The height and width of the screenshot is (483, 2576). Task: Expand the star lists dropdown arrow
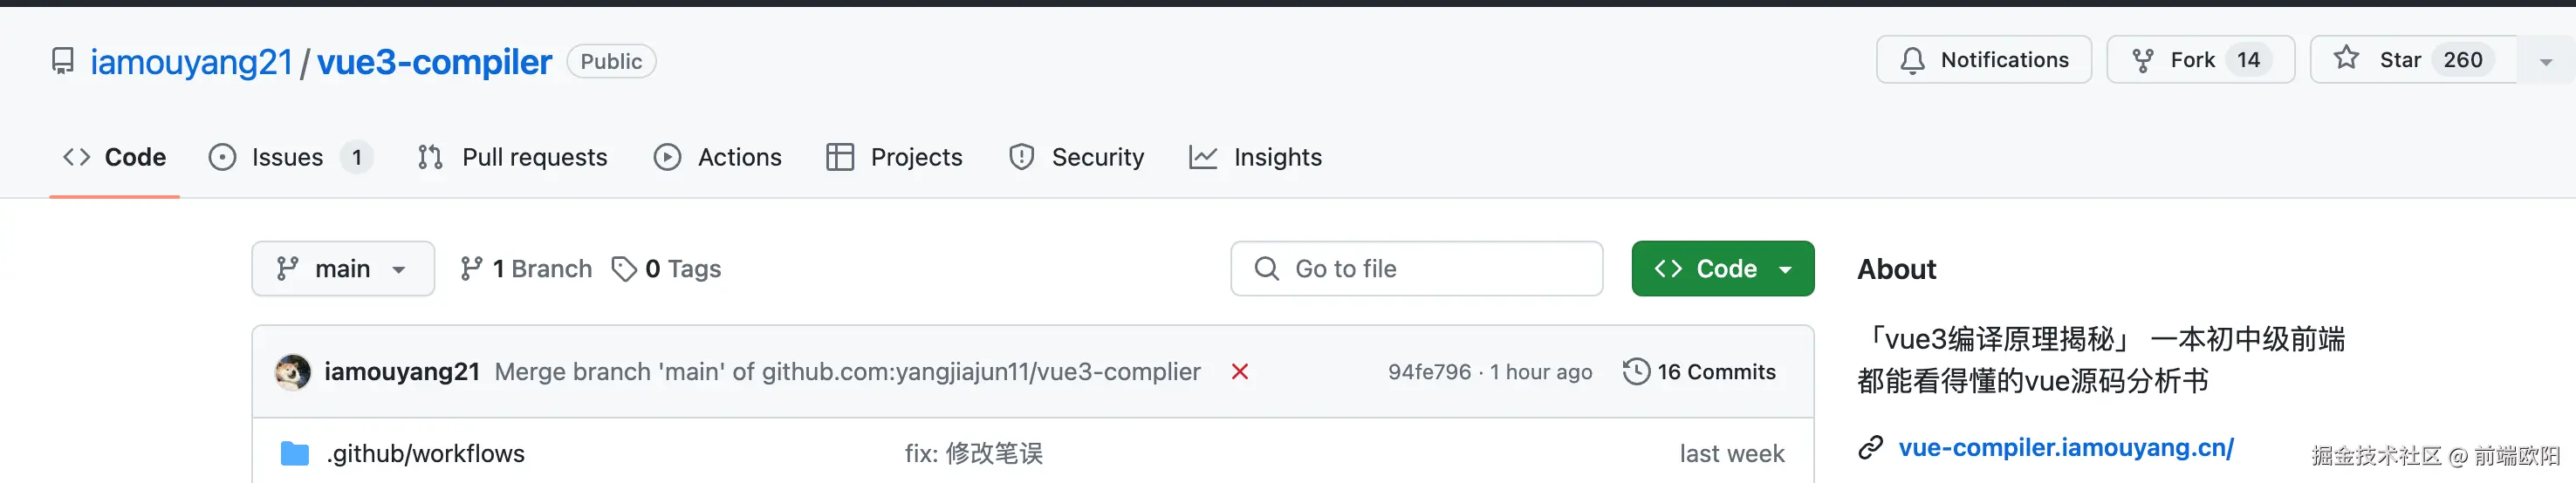coord(2545,62)
